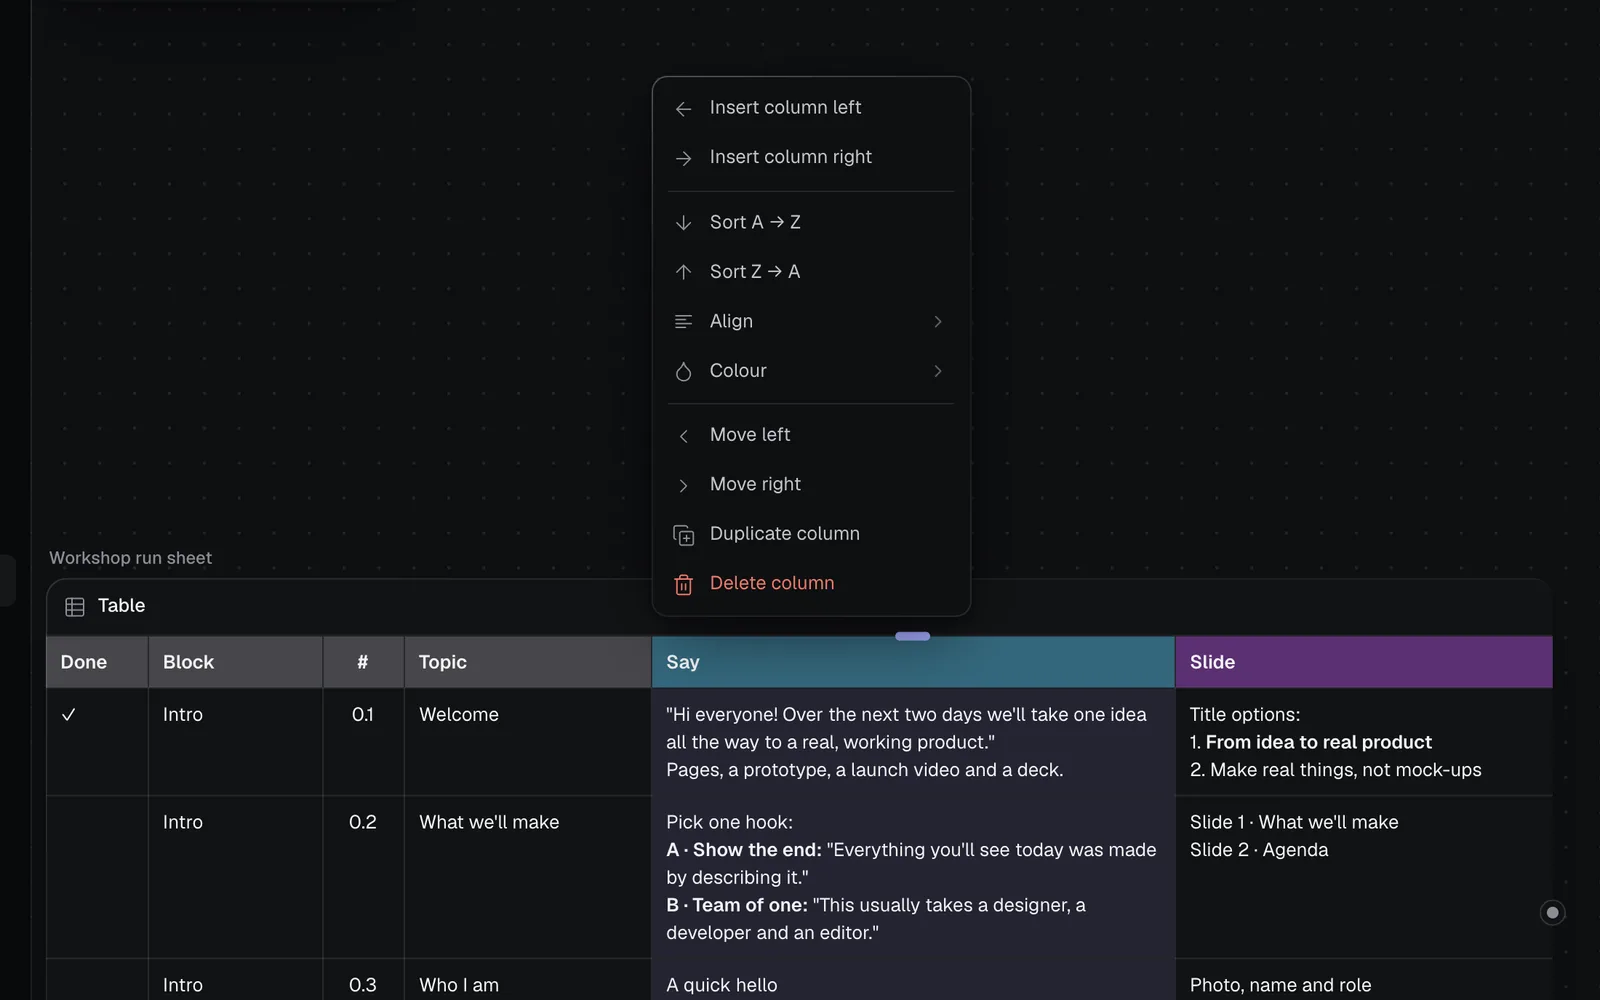
Task: Click the red trash icon for Delete column
Action: pyautogui.click(x=683, y=584)
